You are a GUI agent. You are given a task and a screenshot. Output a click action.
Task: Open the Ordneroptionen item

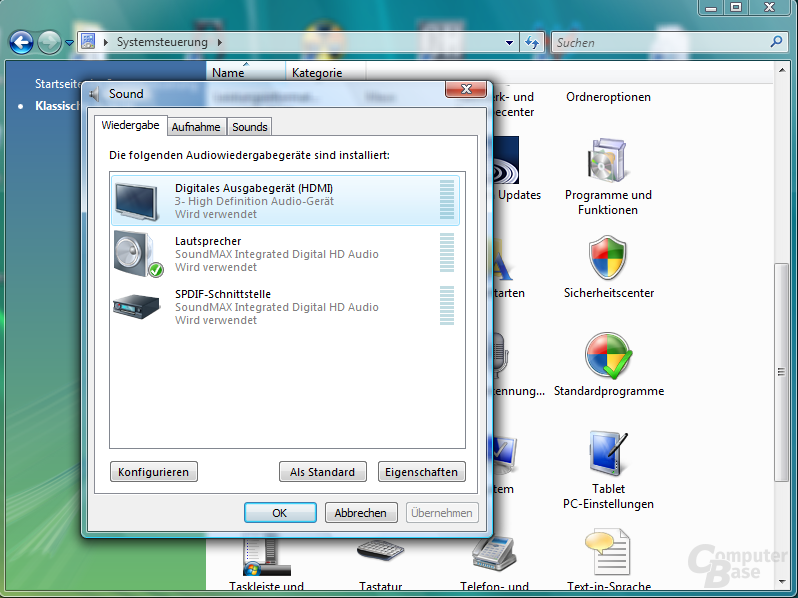[x=608, y=97]
